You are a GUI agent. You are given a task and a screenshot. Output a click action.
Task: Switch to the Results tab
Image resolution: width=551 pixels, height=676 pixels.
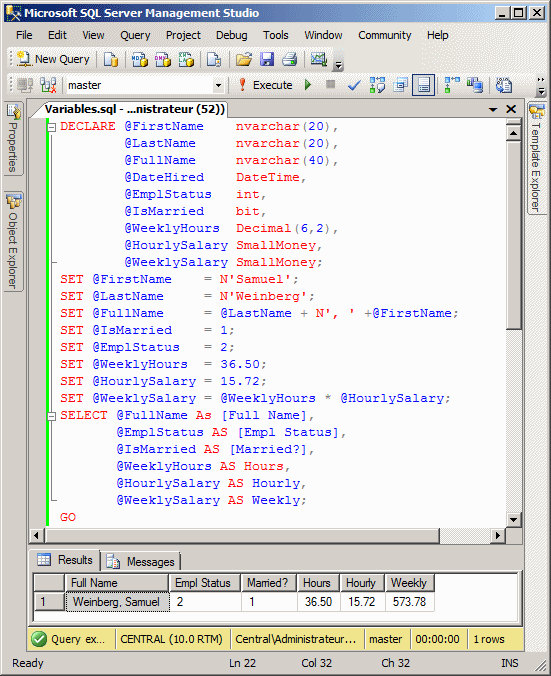(65, 560)
